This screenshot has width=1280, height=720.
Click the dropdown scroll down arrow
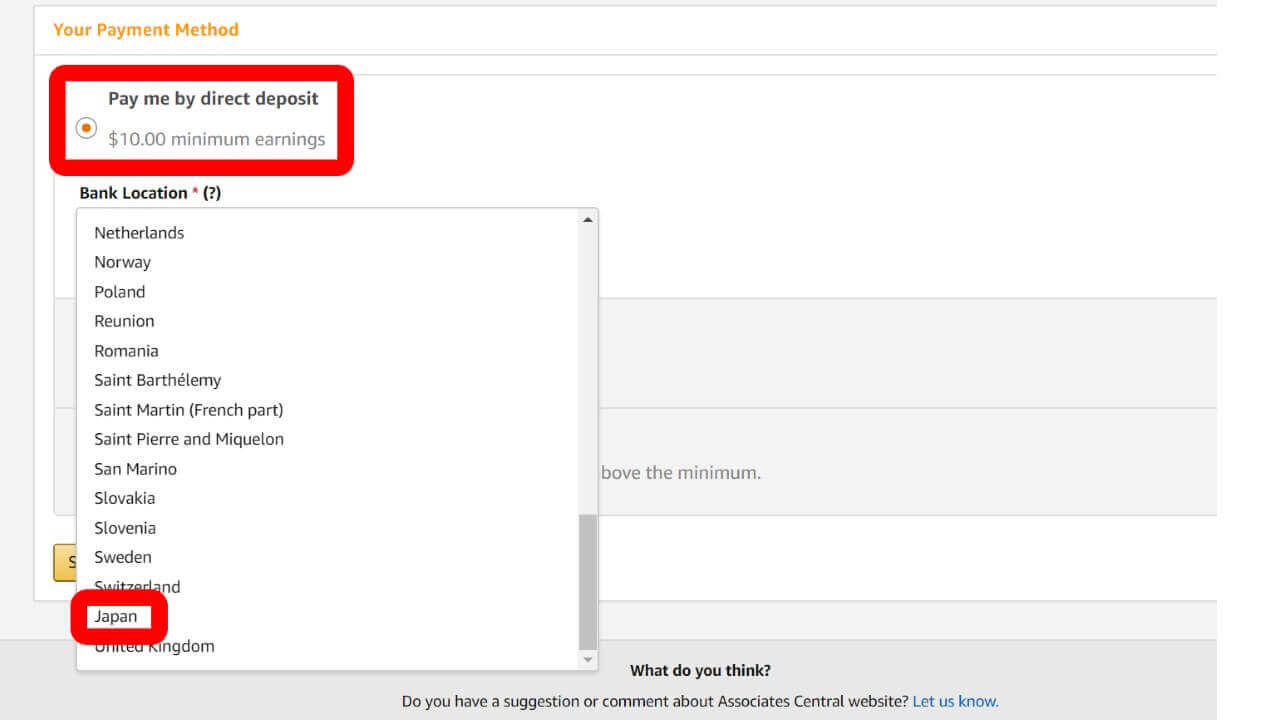pos(588,659)
